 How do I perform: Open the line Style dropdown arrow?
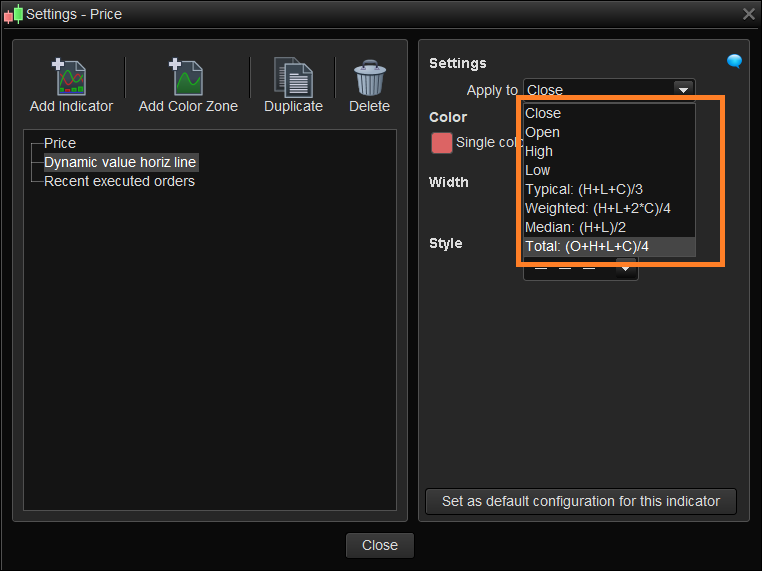[x=626, y=269]
